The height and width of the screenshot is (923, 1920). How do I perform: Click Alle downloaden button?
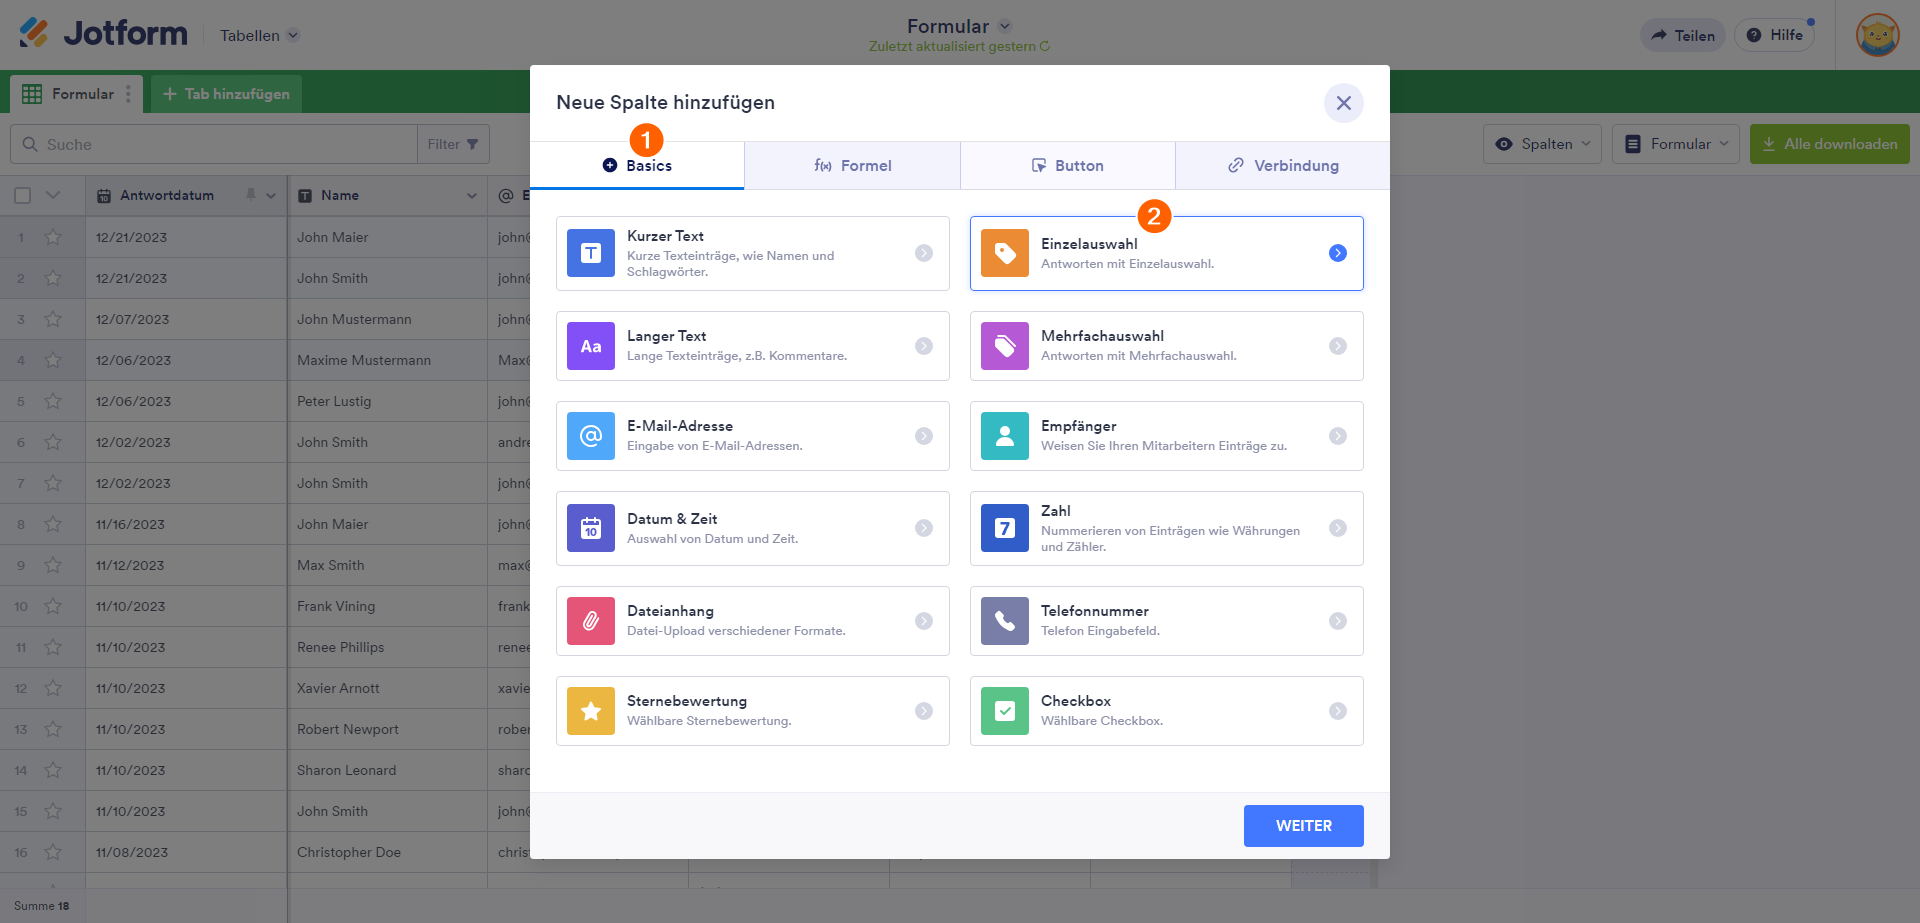[1829, 144]
